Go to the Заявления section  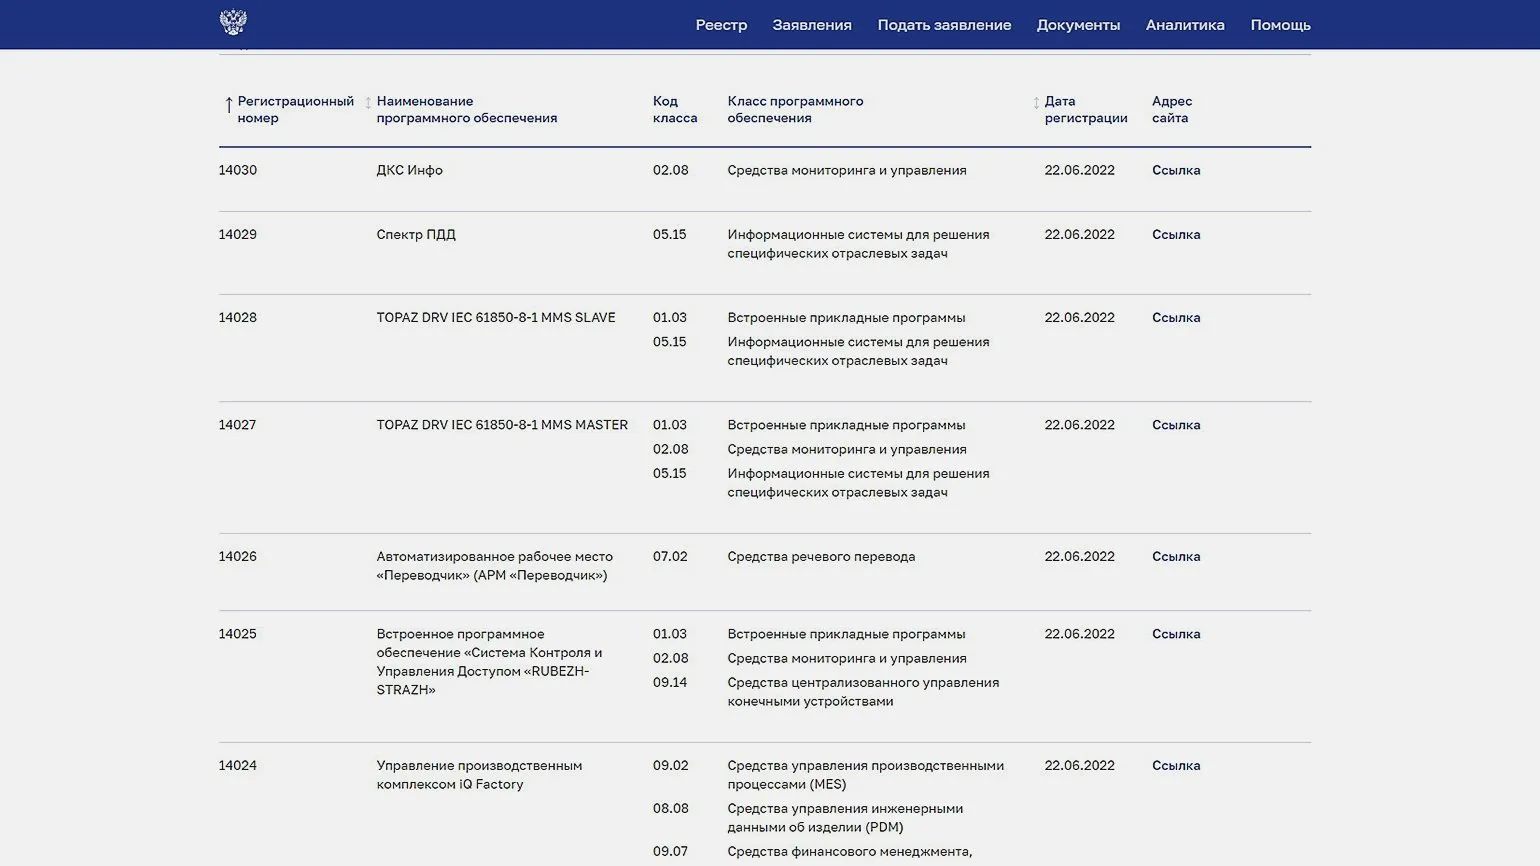811,25
